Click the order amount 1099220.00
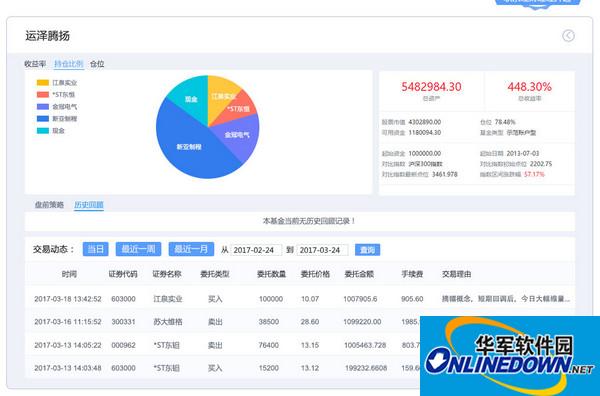 pos(362,322)
